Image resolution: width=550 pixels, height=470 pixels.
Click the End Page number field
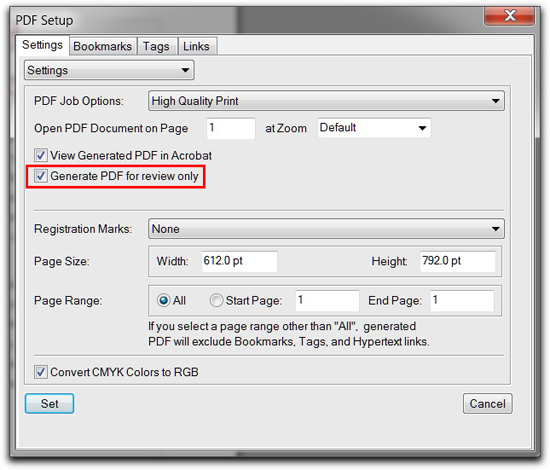pyautogui.click(x=462, y=301)
